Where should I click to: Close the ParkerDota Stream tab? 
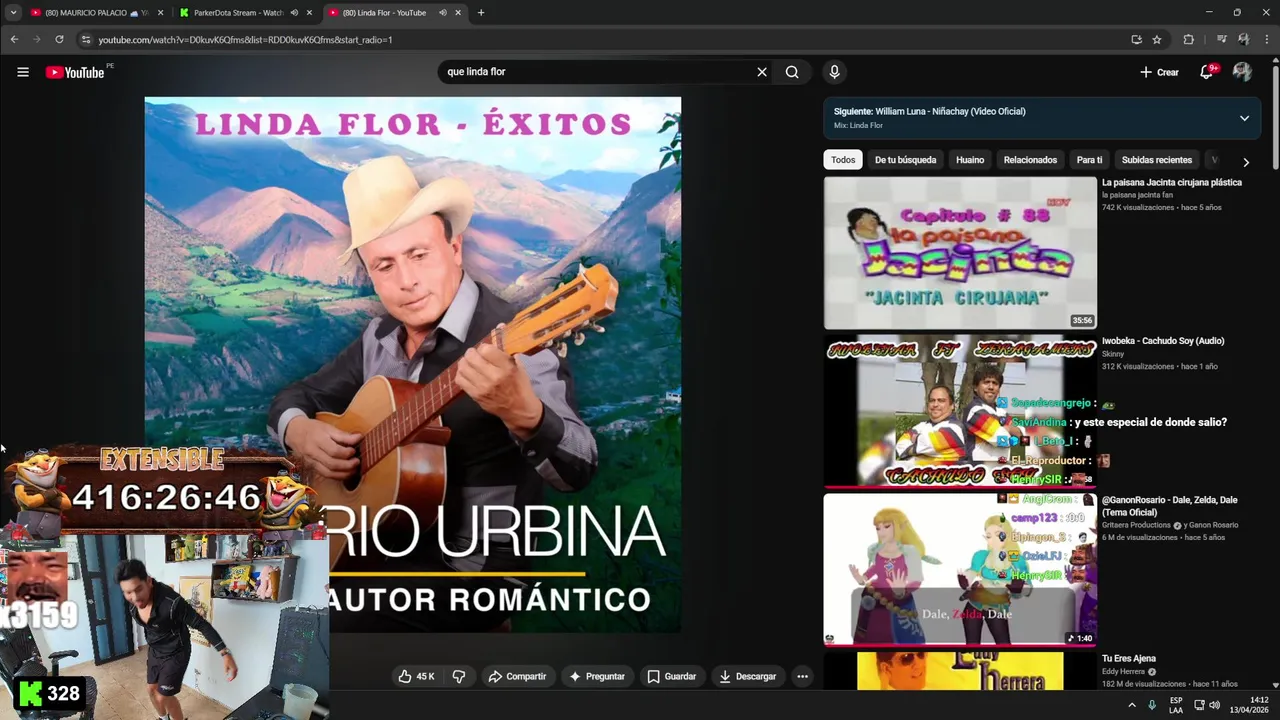tap(309, 13)
